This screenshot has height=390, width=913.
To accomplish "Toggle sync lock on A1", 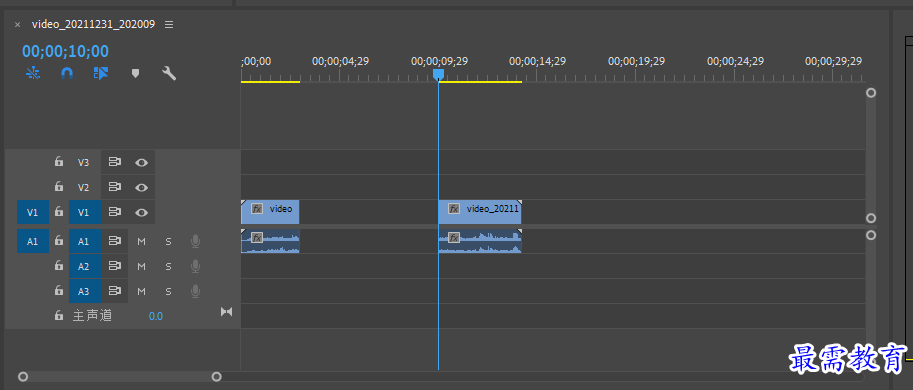I will point(115,241).
